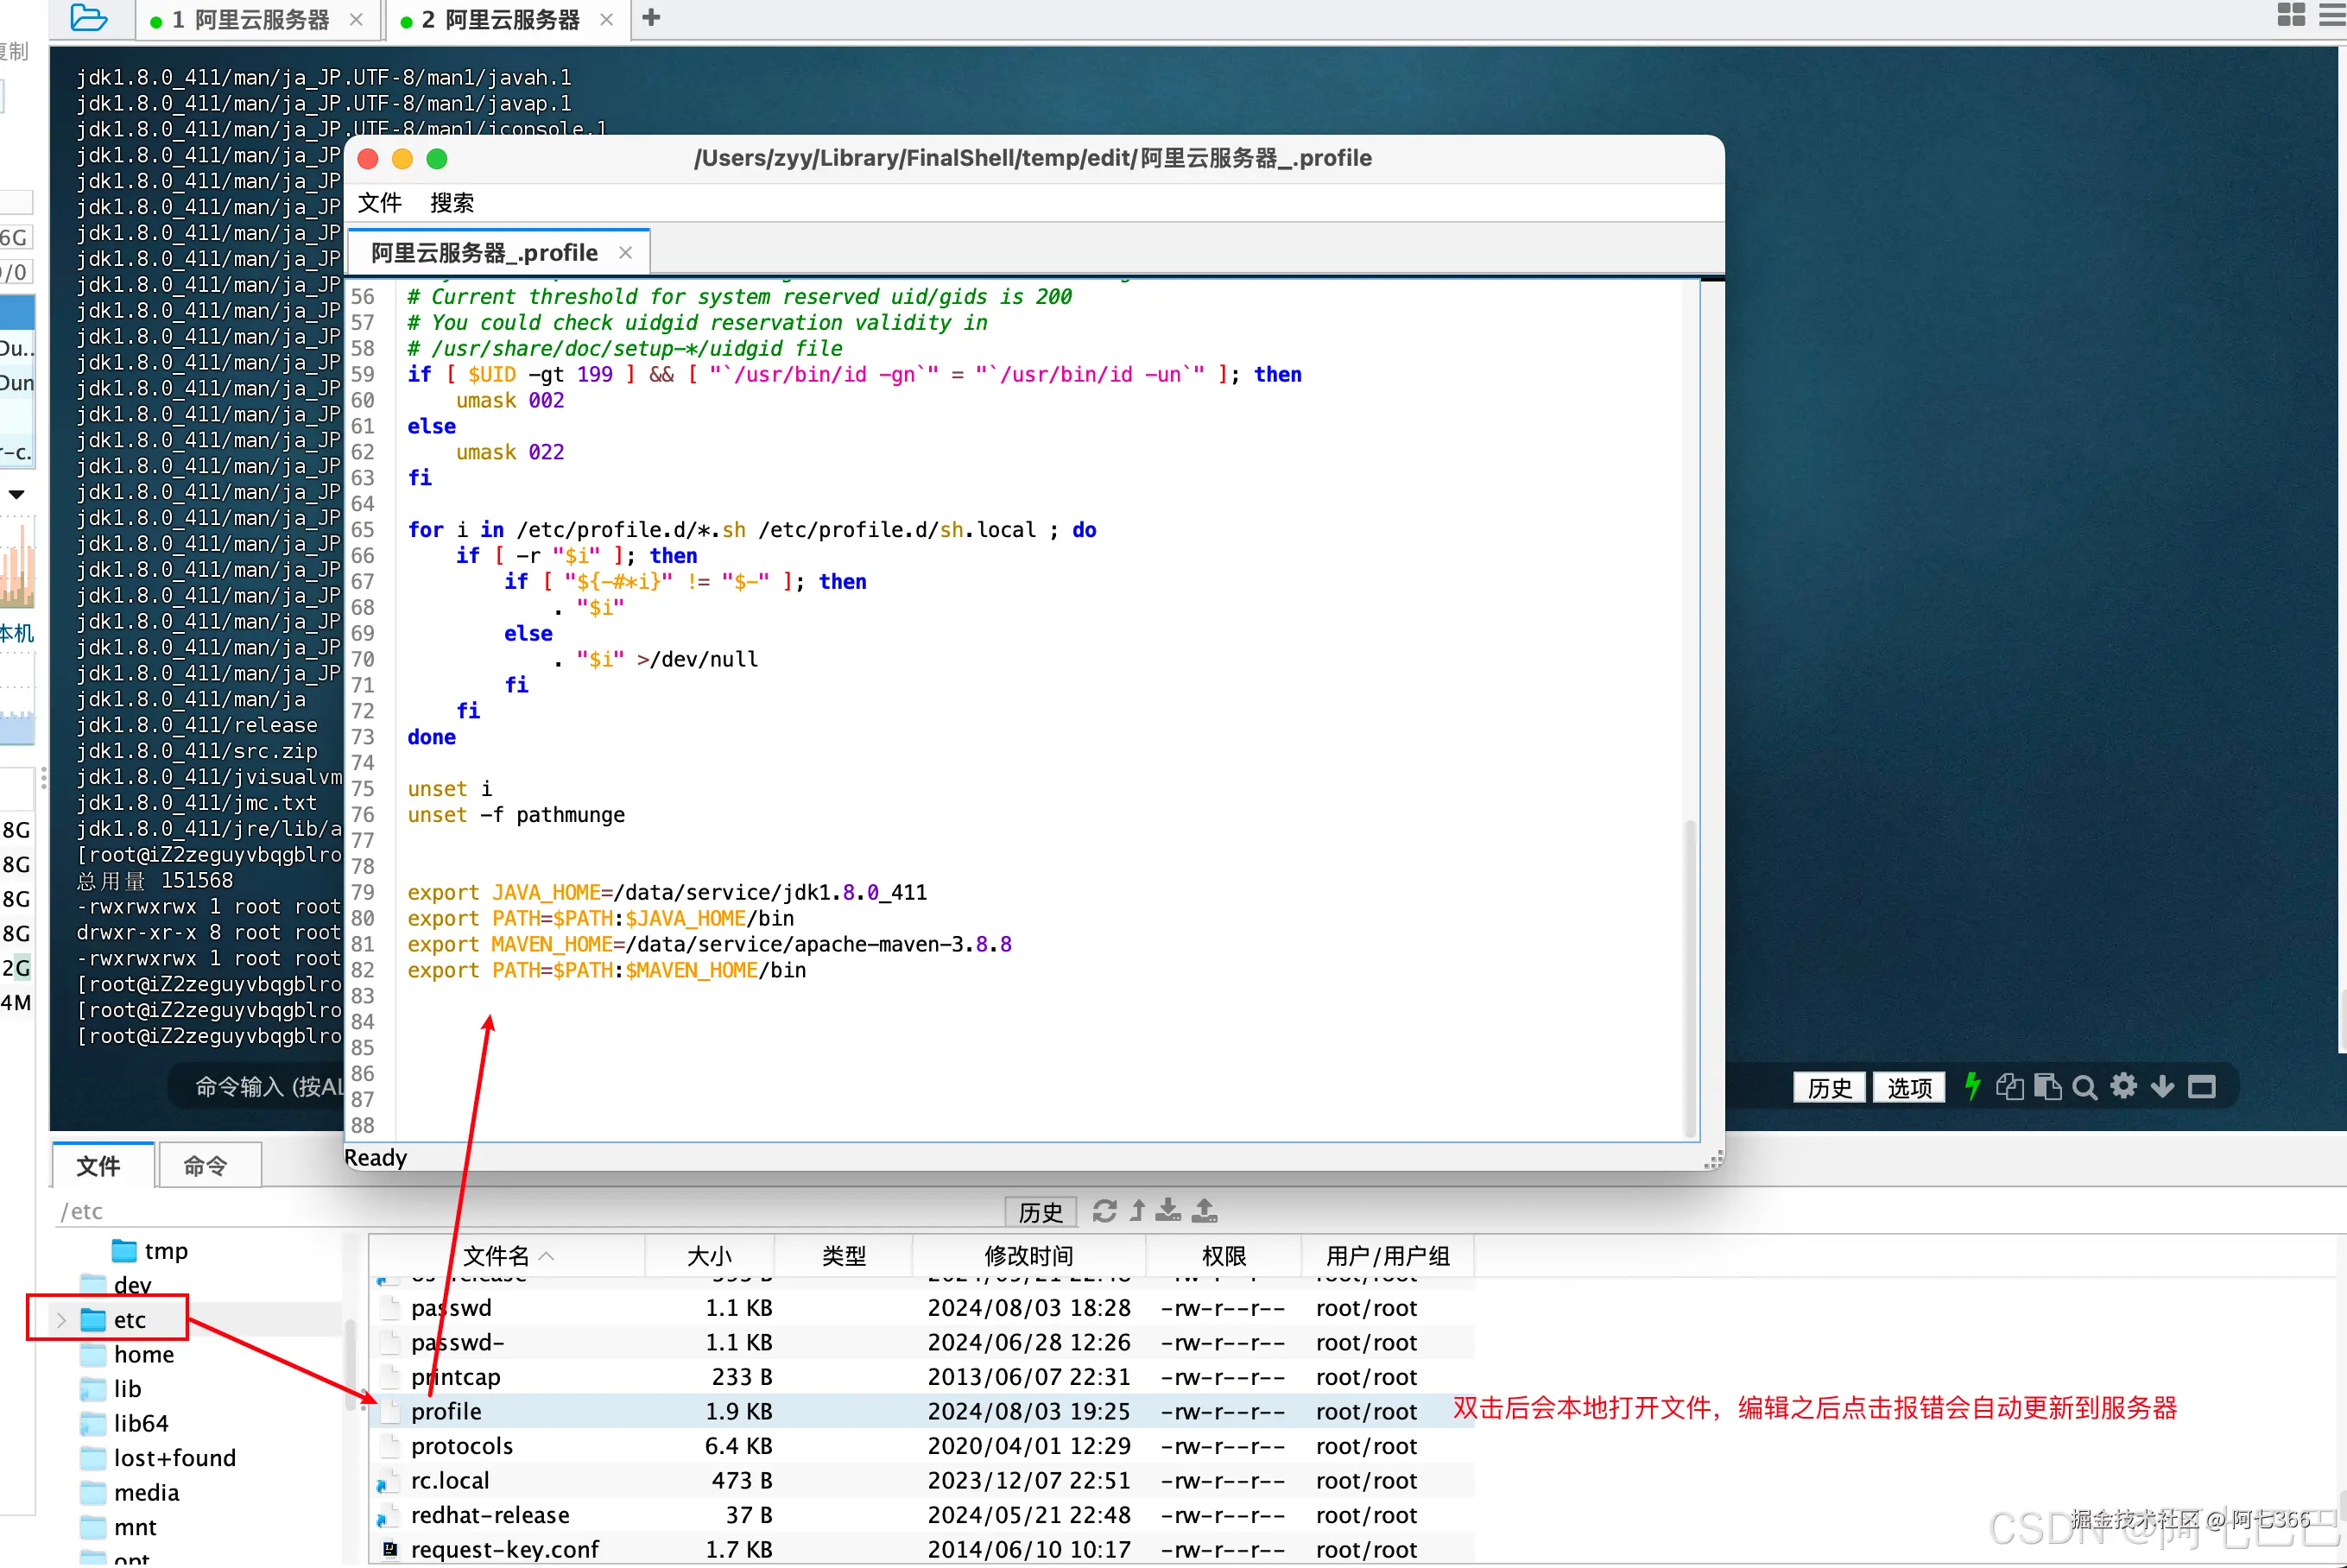Click the download file icon

[x=1168, y=1211]
